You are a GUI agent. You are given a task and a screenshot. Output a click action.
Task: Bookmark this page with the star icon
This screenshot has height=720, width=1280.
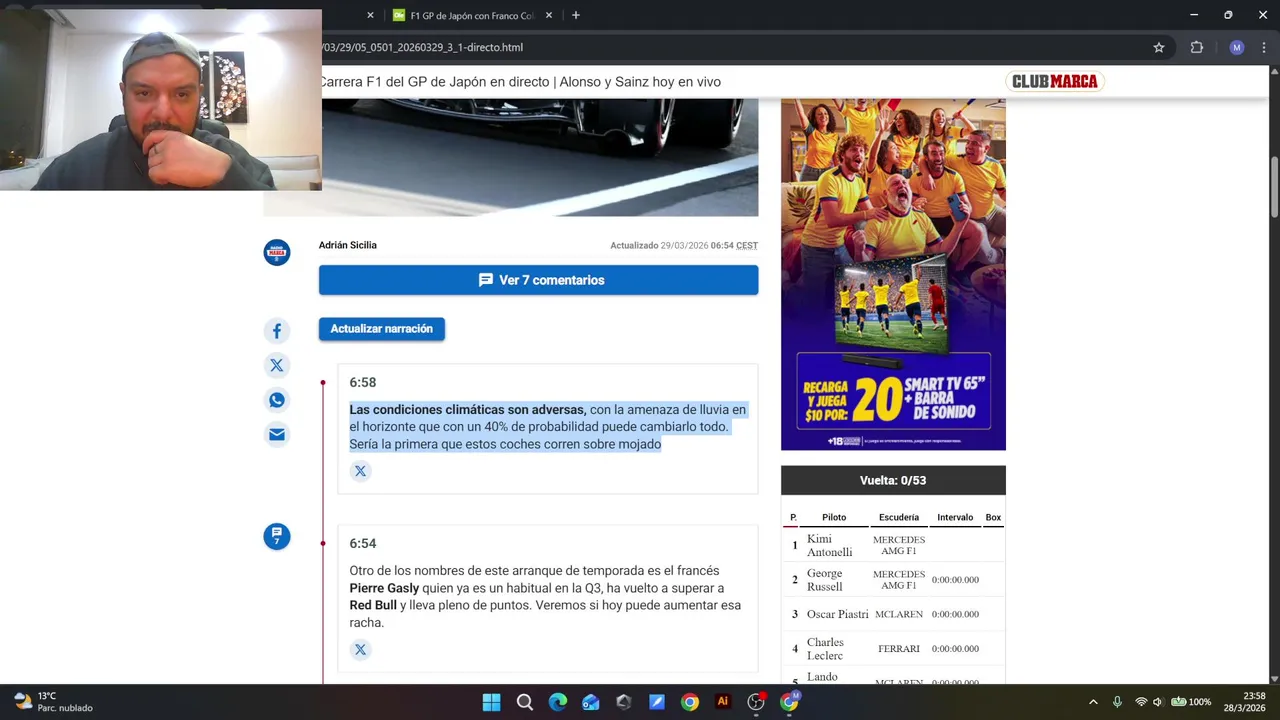click(1159, 47)
